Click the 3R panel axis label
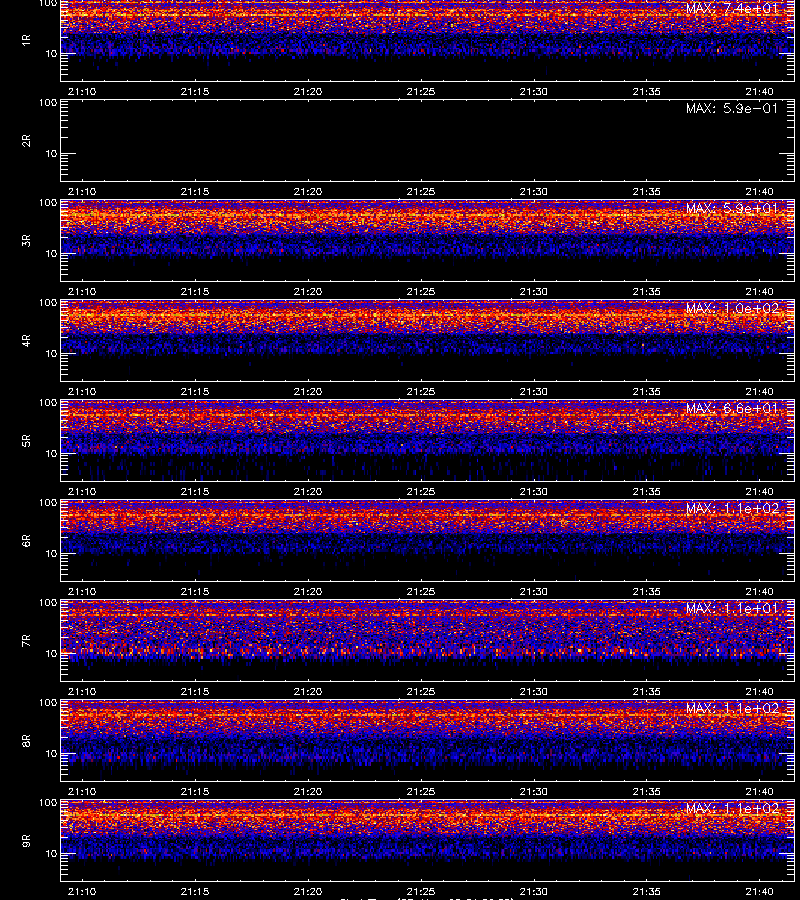This screenshot has width=800, height=900. tap(26, 240)
